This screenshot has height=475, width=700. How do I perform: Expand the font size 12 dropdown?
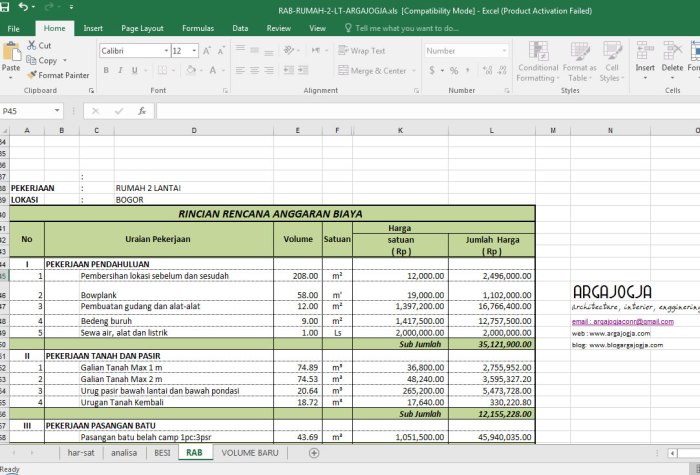pos(194,51)
